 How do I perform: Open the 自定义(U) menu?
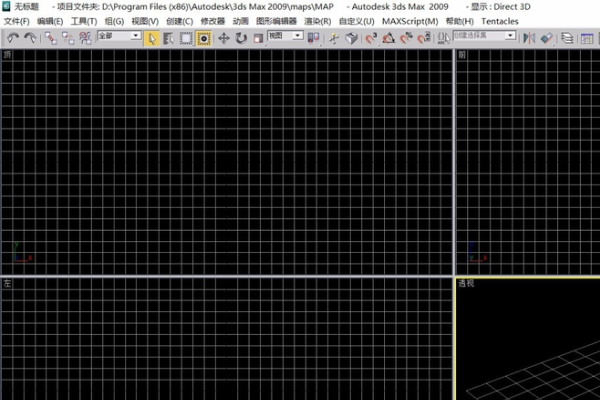click(356, 21)
